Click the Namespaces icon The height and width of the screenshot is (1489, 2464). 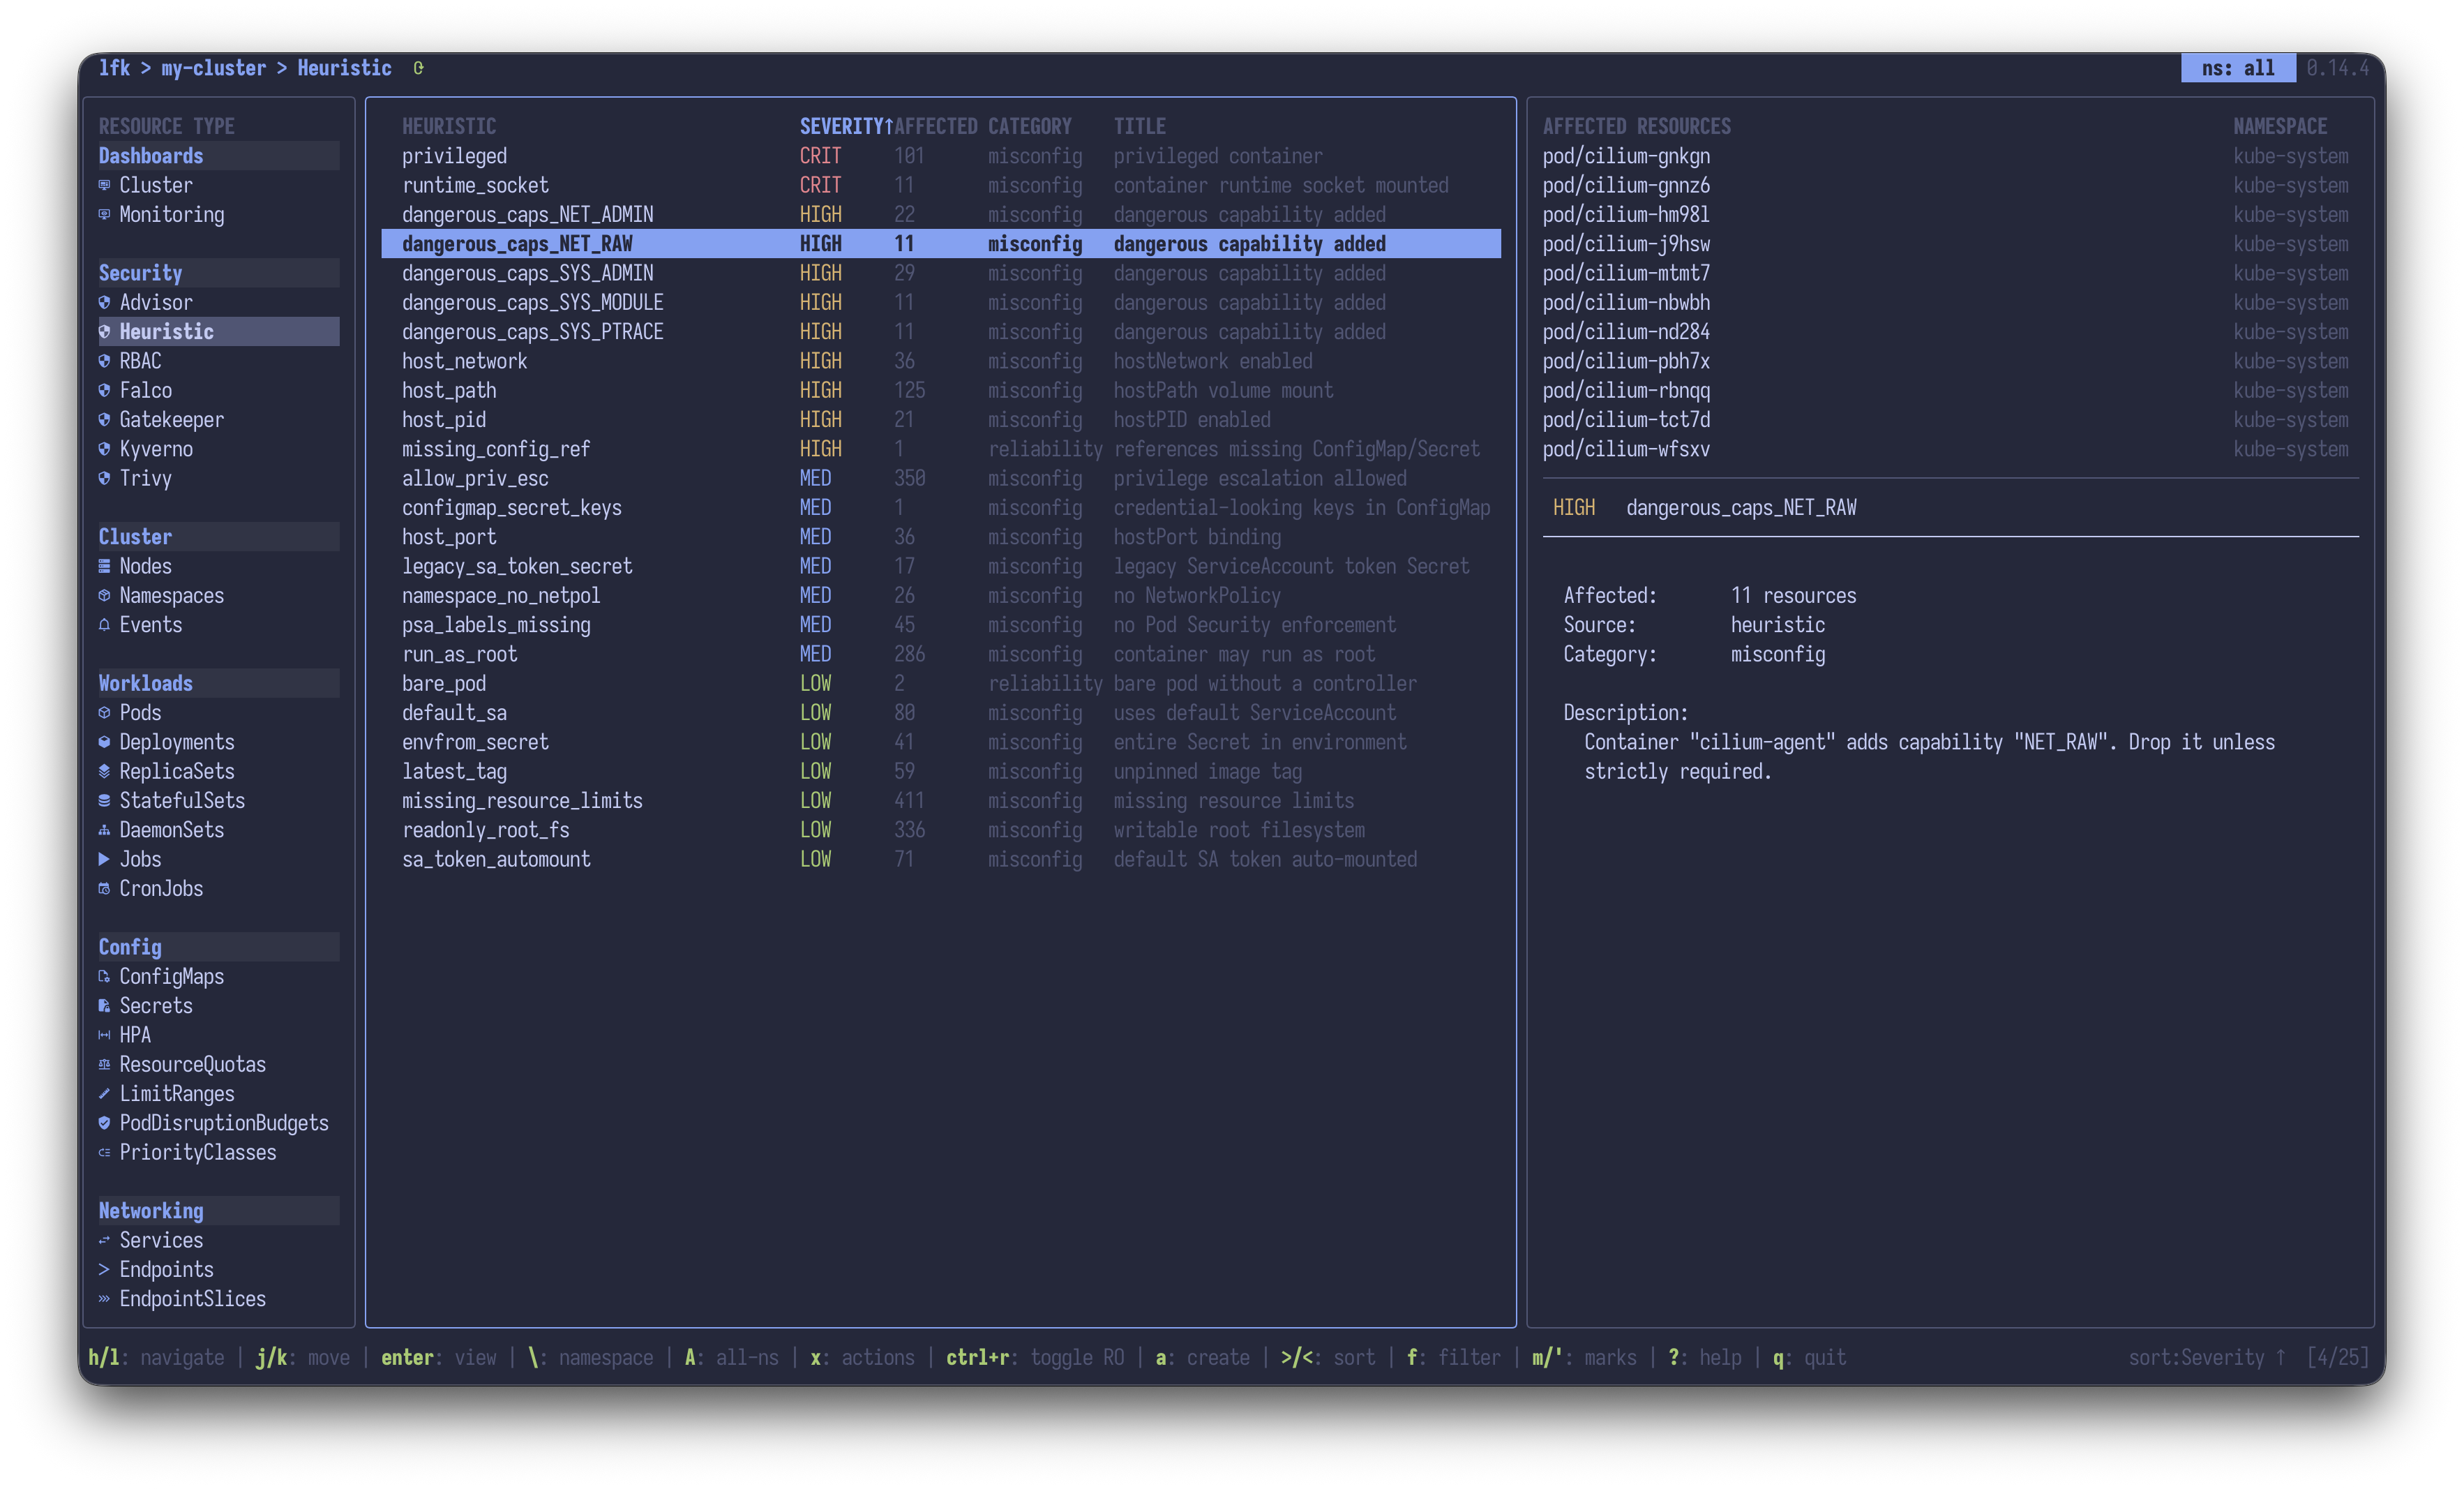pos(104,595)
